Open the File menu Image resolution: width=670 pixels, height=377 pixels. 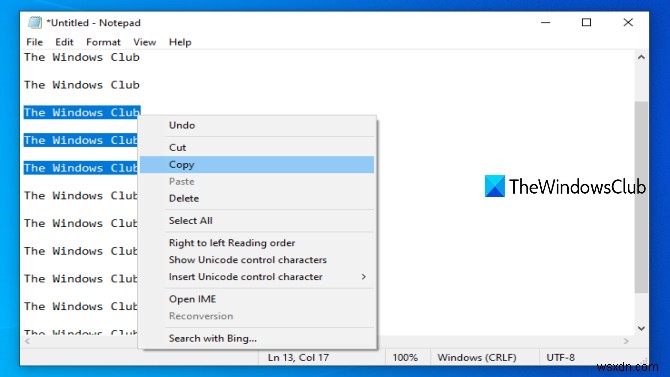click(x=35, y=42)
